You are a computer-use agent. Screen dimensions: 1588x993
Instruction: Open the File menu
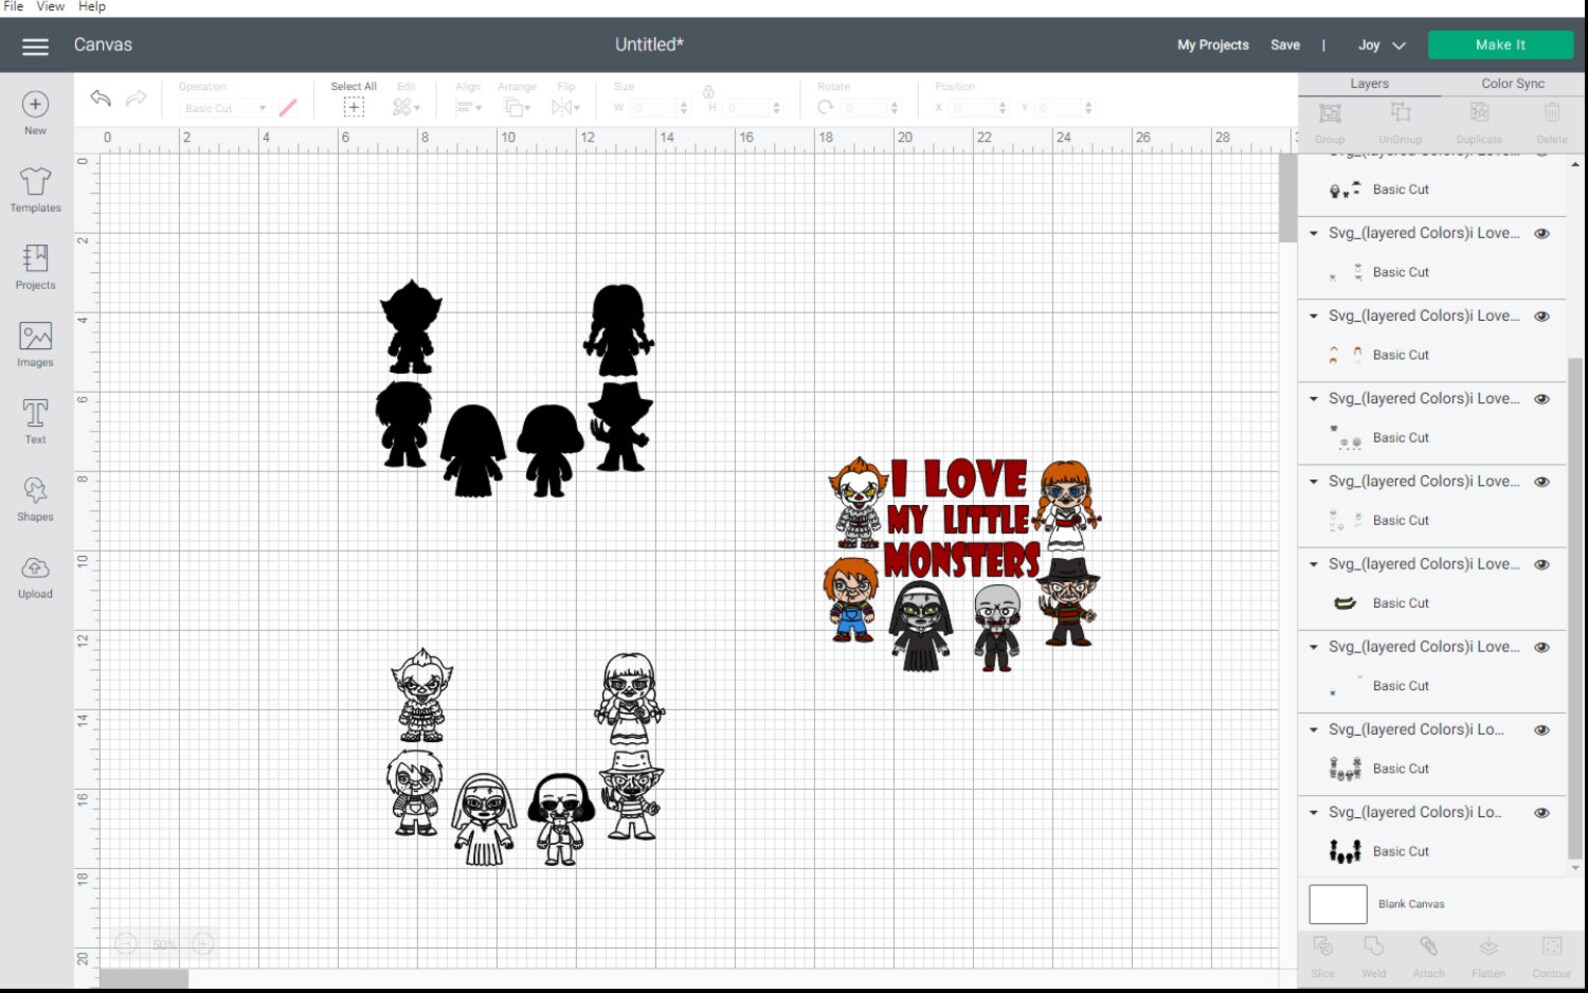pyautogui.click(x=13, y=7)
